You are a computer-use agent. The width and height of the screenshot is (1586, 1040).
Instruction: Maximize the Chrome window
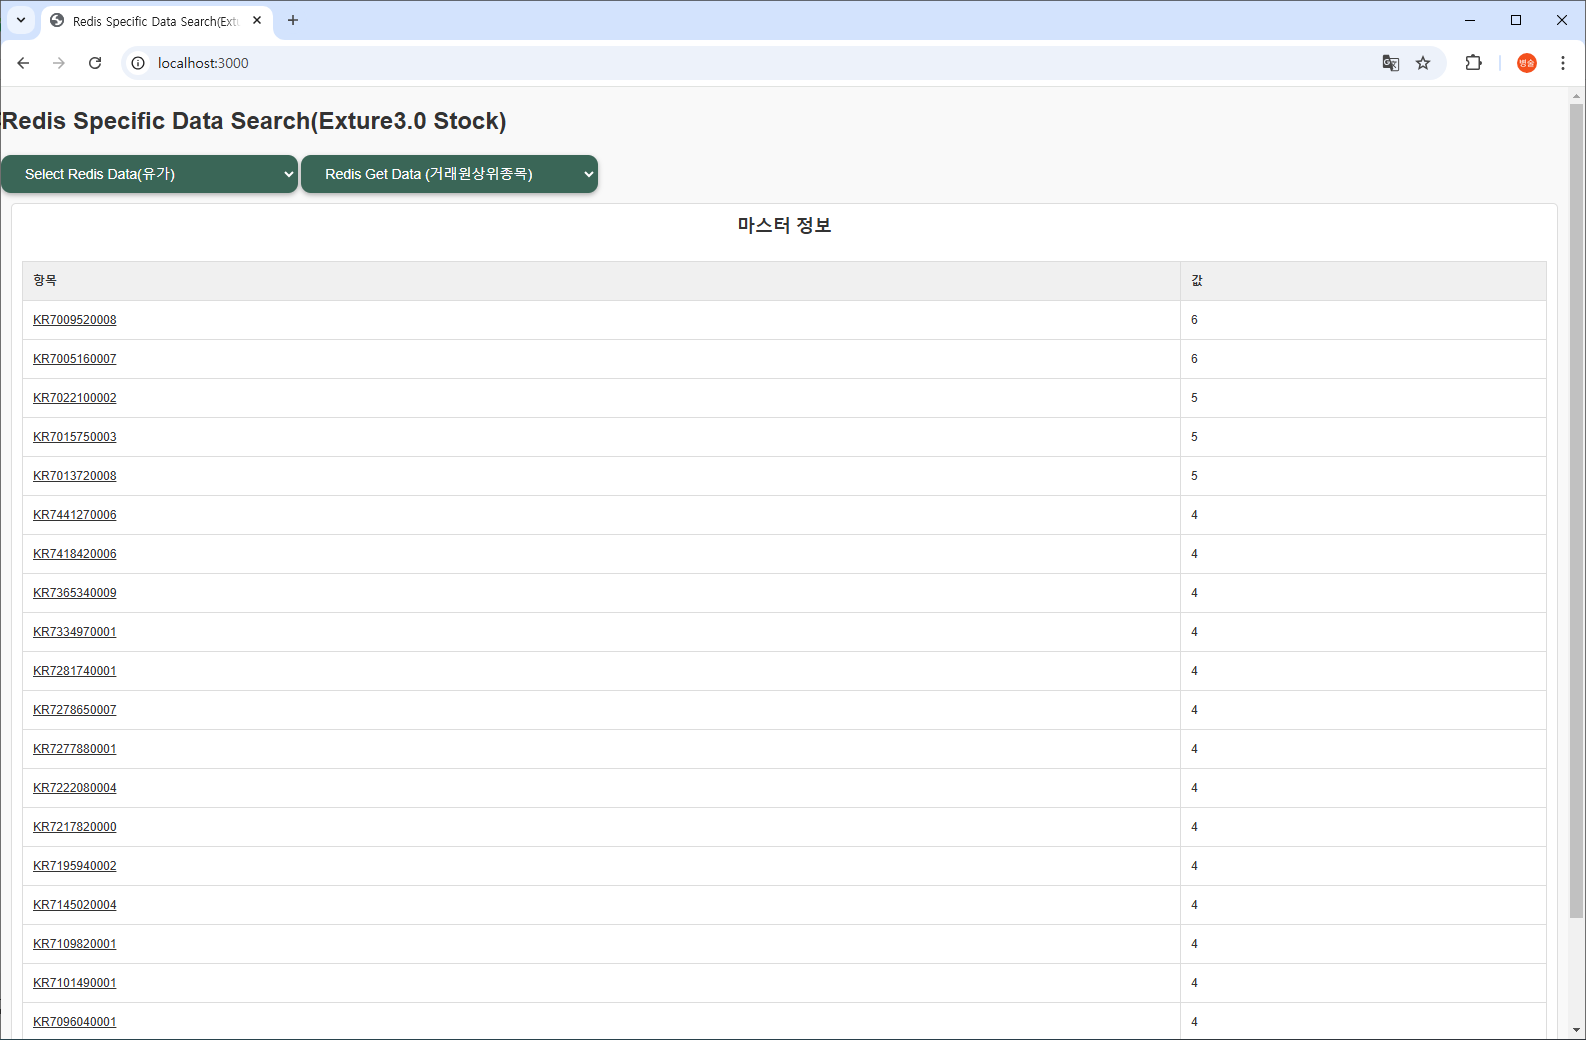[1516, 20]
